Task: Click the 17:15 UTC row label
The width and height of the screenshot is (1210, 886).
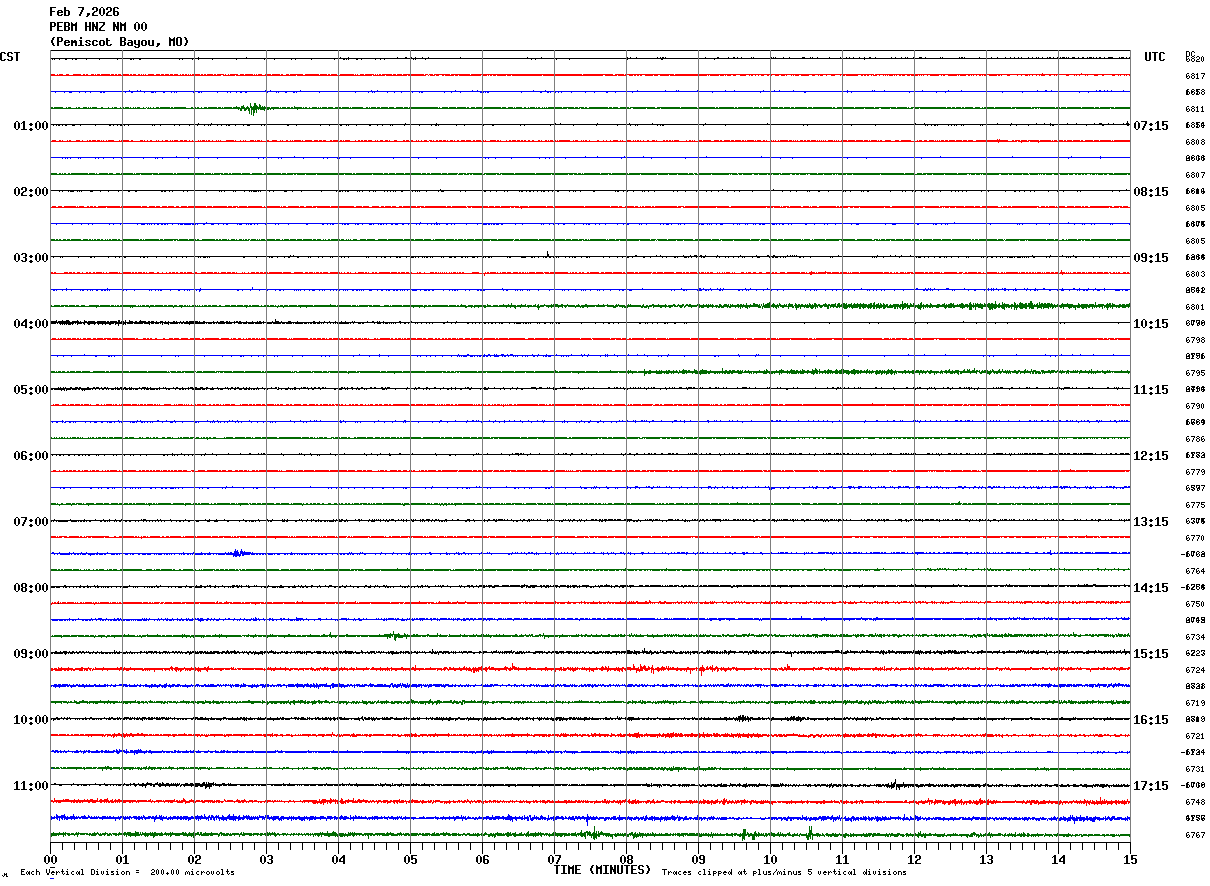Action: tap(1151, 786)
